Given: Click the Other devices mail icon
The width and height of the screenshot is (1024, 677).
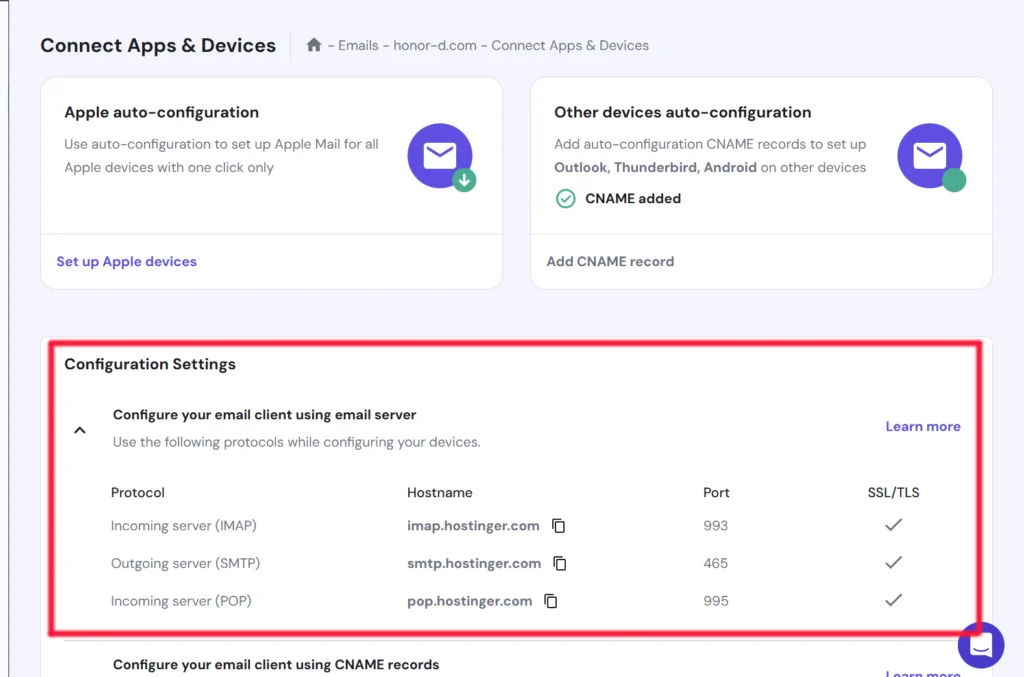Looking at the screenshot, I should (x=931, y=156).
